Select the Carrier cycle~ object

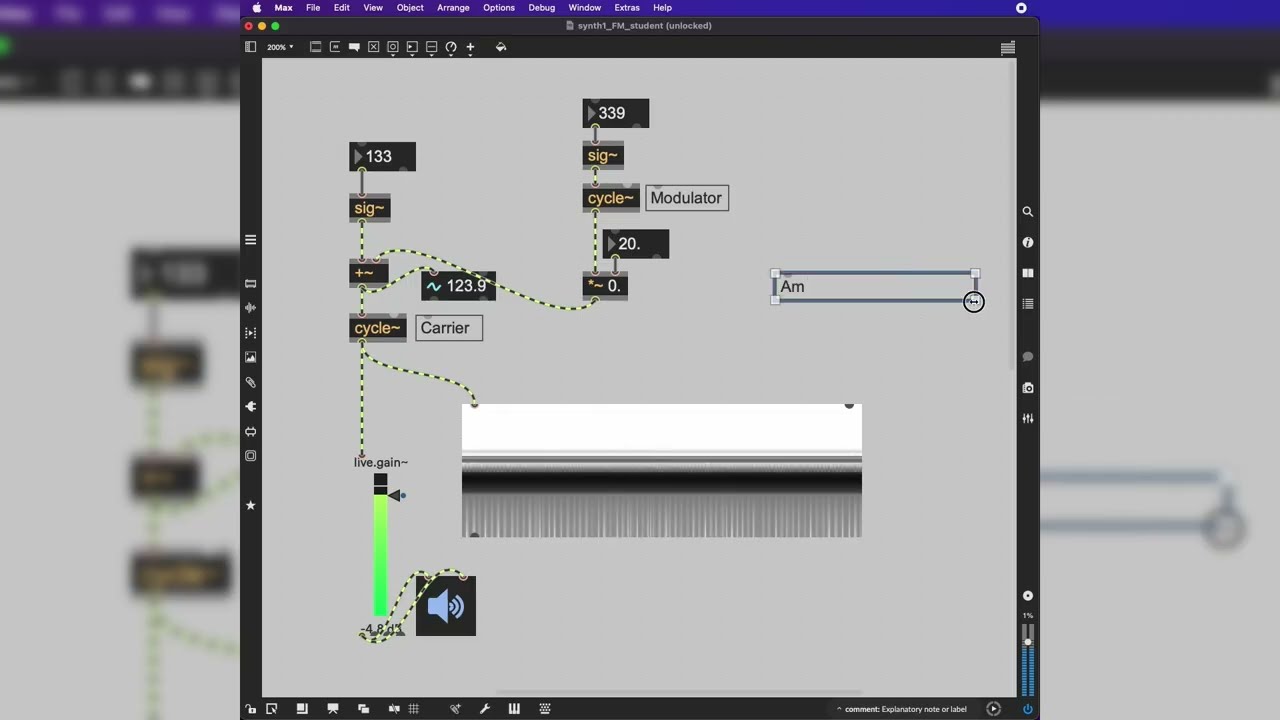click(x=378, y=328)
